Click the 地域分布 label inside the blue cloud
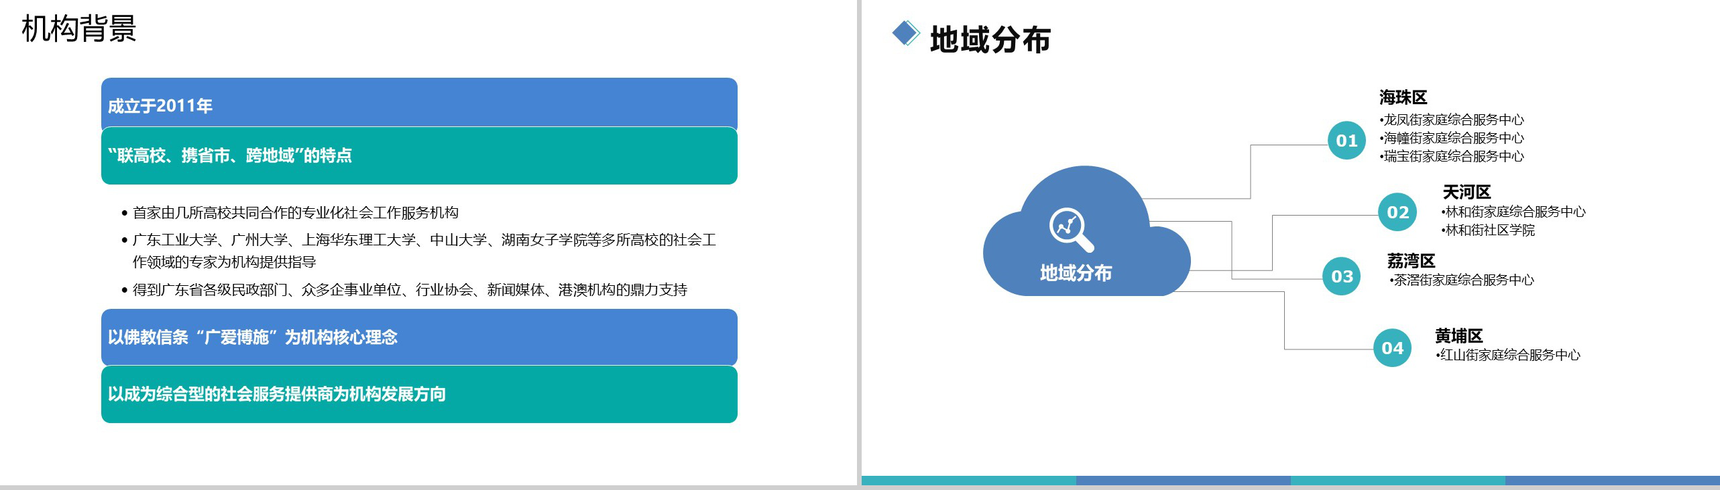The width and height of the screenshot is (1720, 490). (x=1075, y=273)
